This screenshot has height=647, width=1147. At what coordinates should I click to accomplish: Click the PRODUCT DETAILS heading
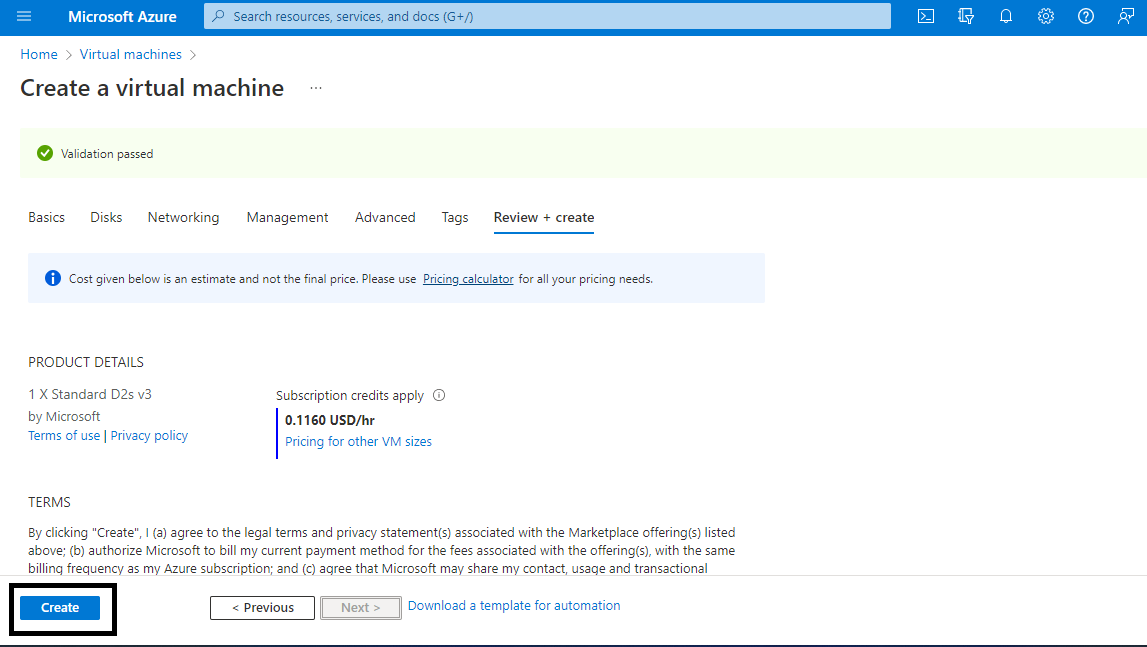[x=86, y=362]
